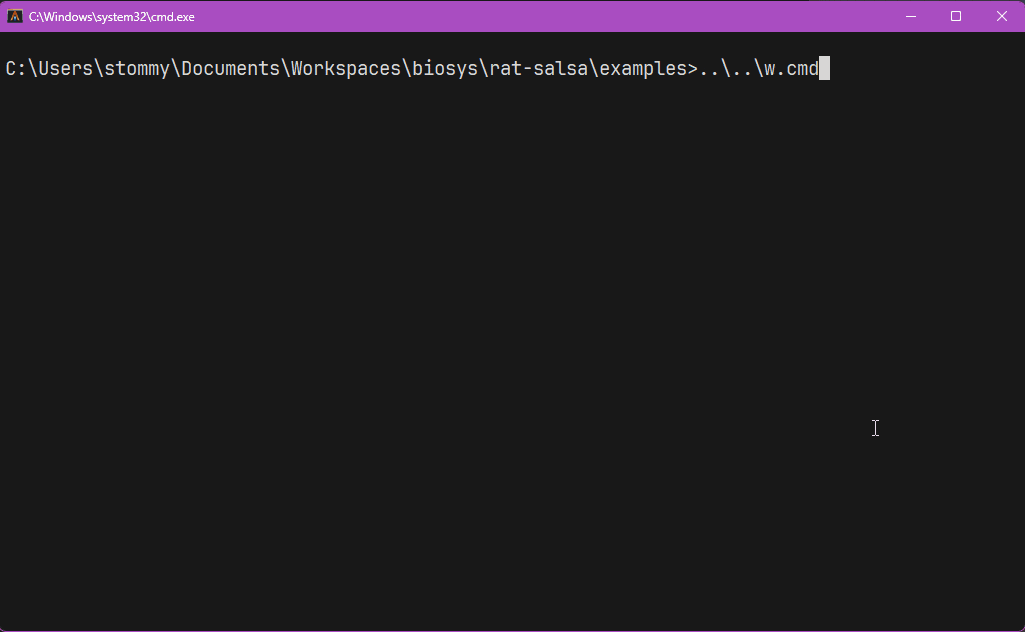Click the block cursor after w.cmd
This screenshot has width=1025, height=632.
(x=824, y=68)
